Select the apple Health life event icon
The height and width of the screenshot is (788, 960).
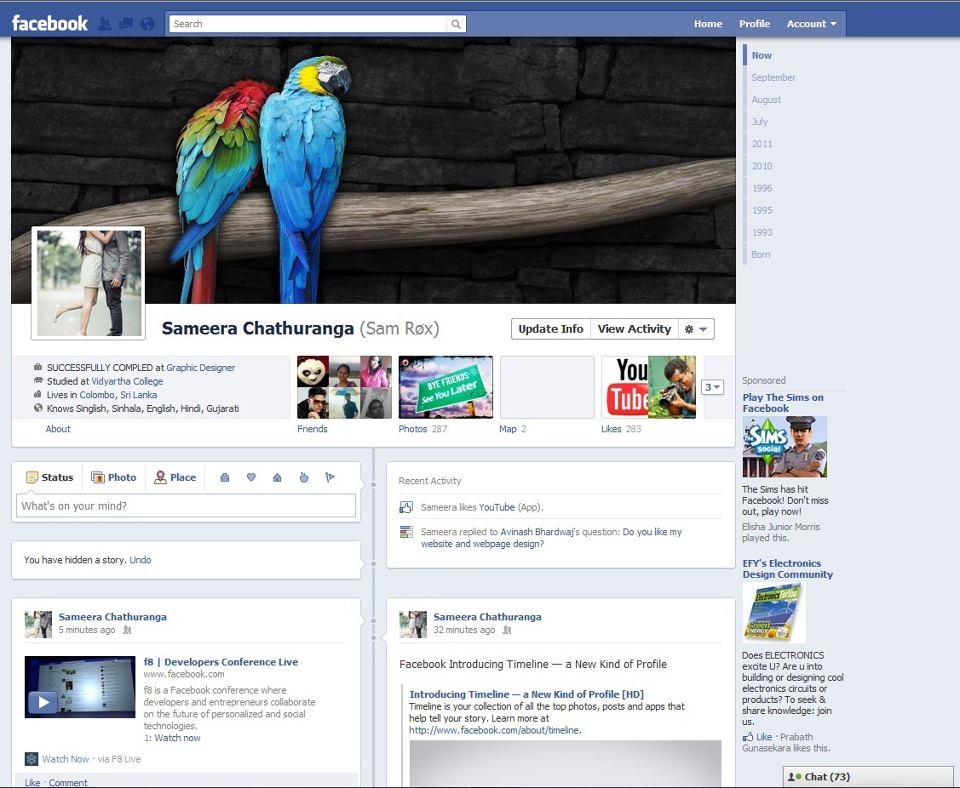pos(304,478)
